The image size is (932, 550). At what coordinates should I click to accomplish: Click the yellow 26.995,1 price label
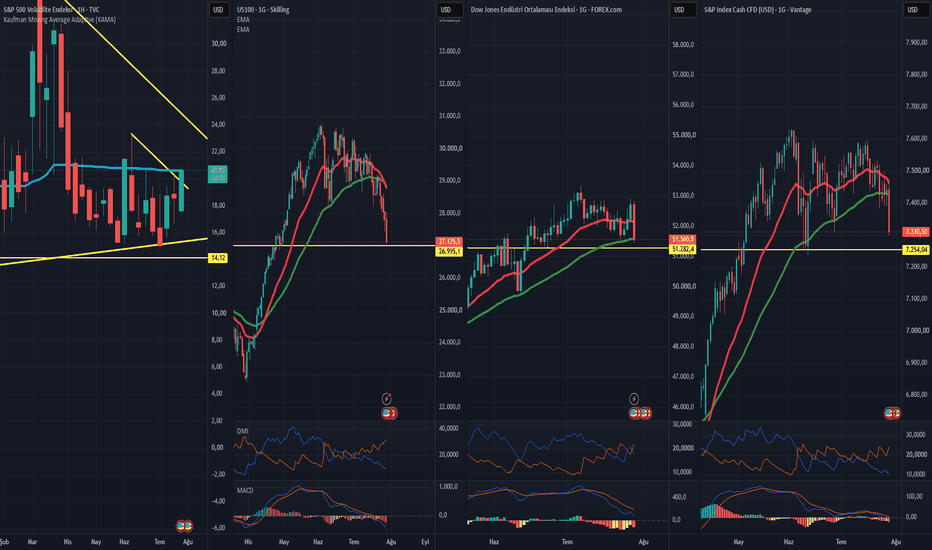(449, 252)
